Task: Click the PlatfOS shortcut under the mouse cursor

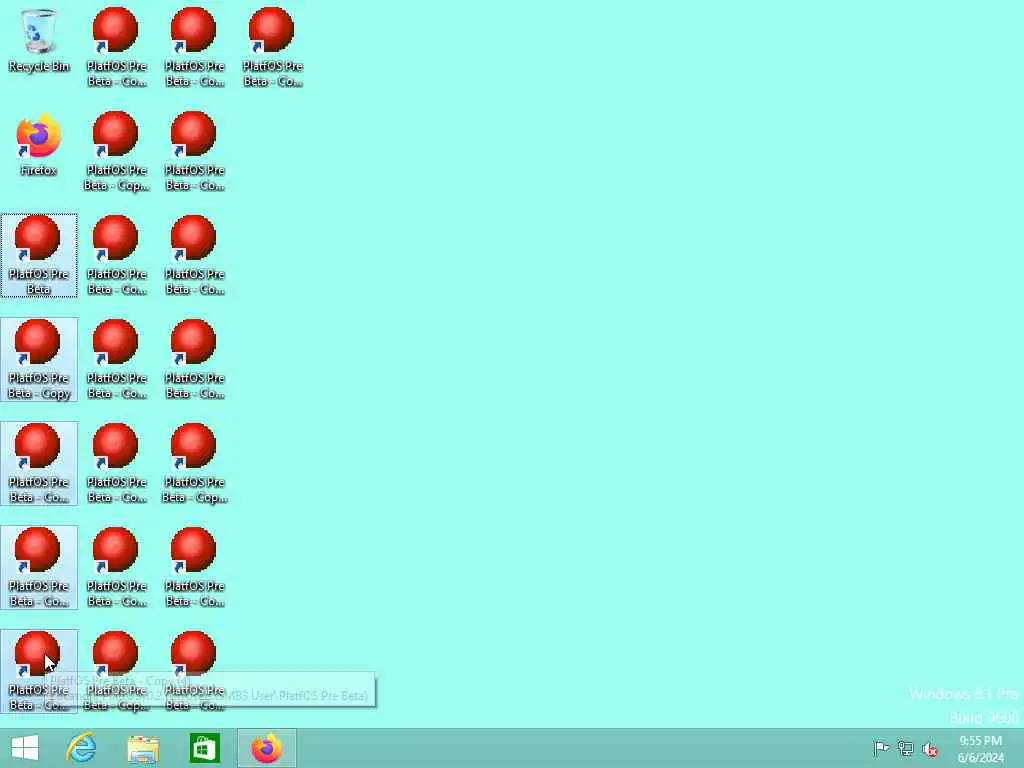Action: [39, 671]
